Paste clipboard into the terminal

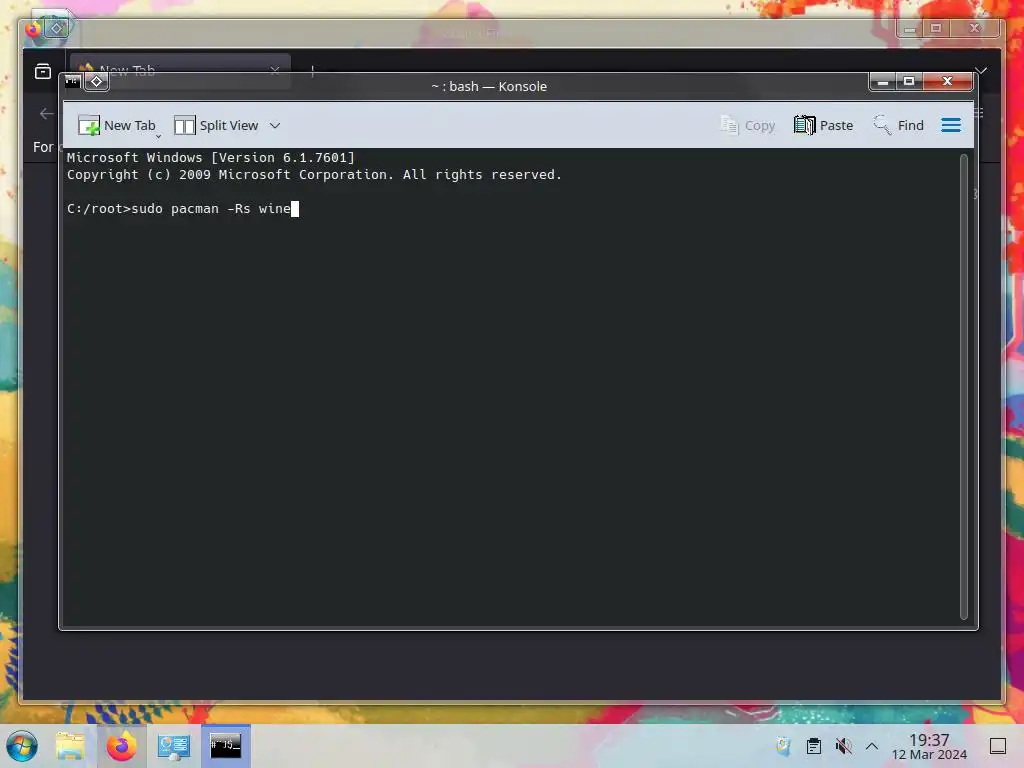tap(824, 125)
